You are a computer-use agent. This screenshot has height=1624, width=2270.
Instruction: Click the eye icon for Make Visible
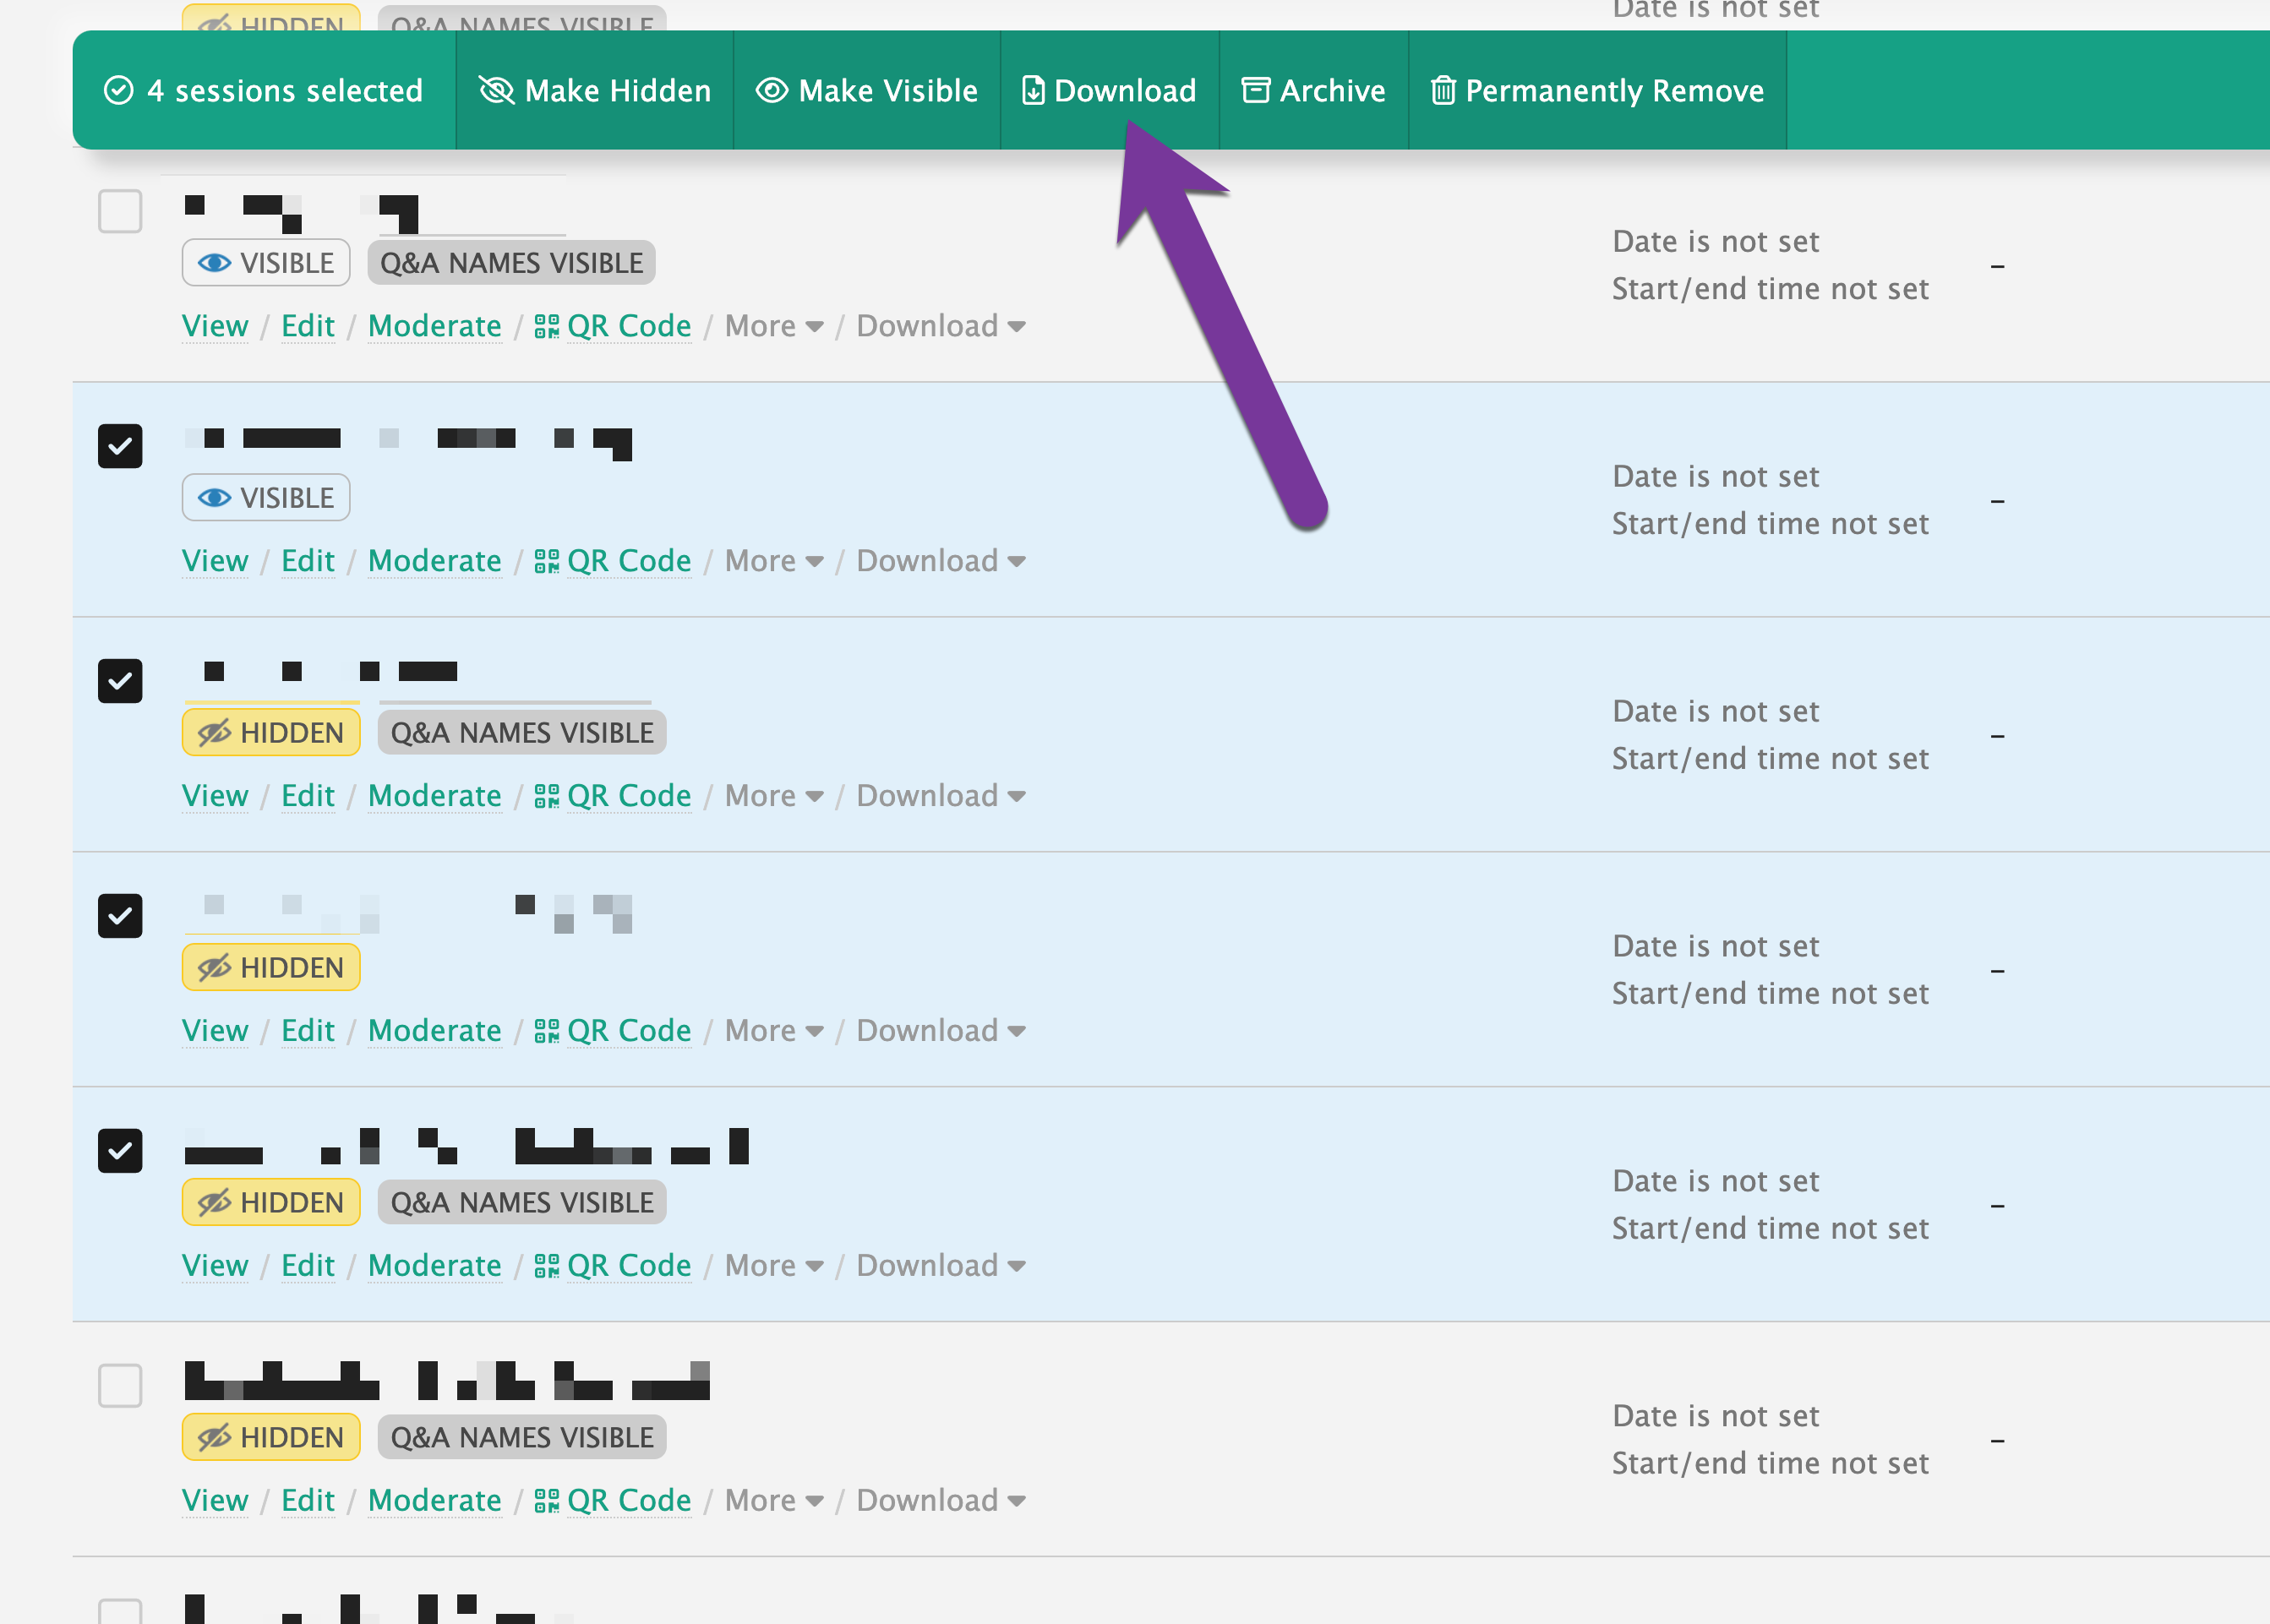coord(771,91)
